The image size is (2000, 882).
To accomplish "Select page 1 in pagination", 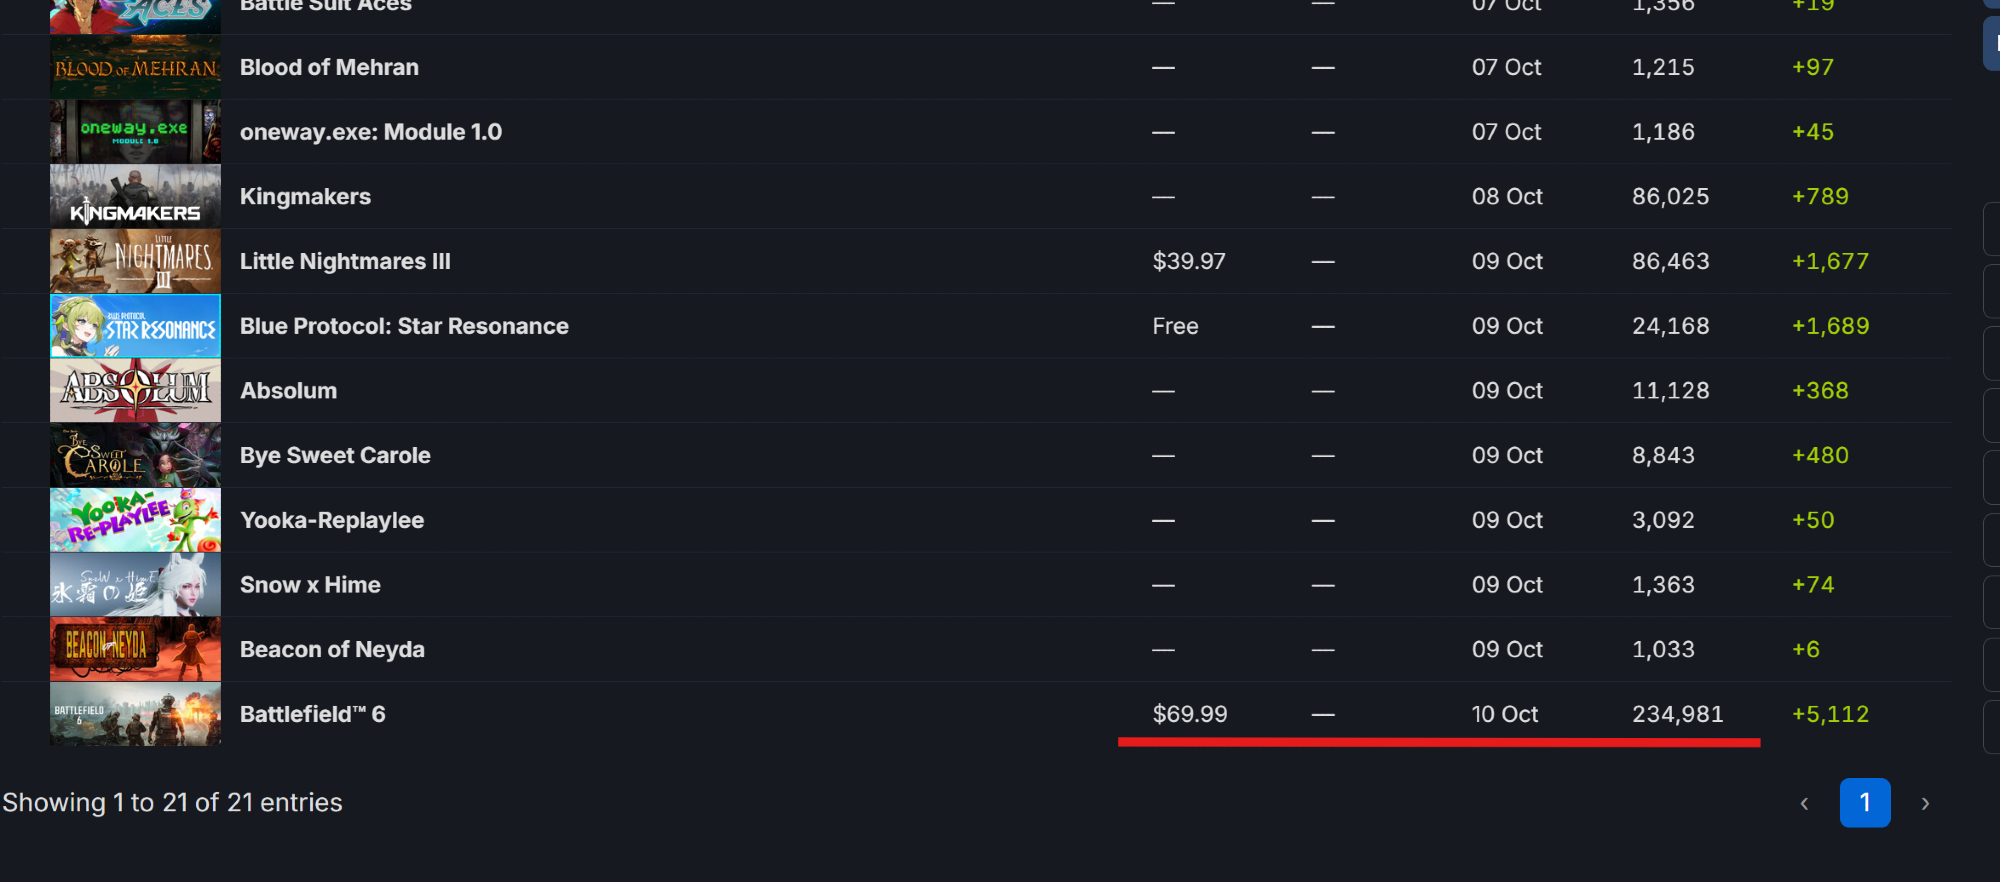I will (1865, 803).
